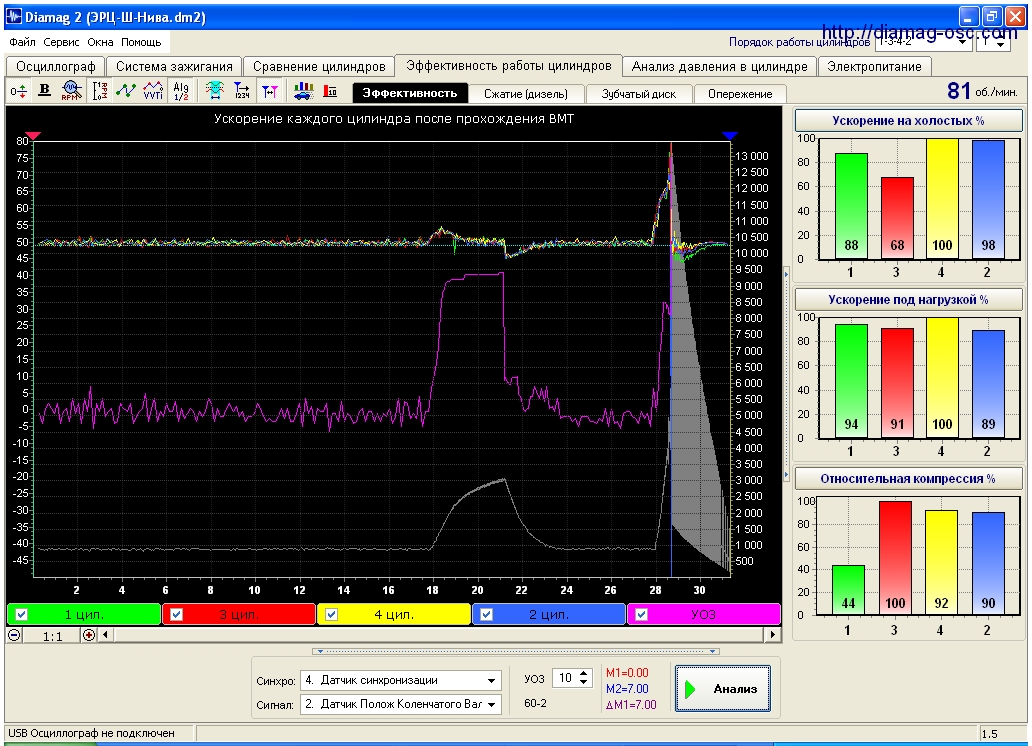Viewport: 1032px width, 746px height.
Task: Click the УОЗ value input field
Action: click(x=565, y=678)
